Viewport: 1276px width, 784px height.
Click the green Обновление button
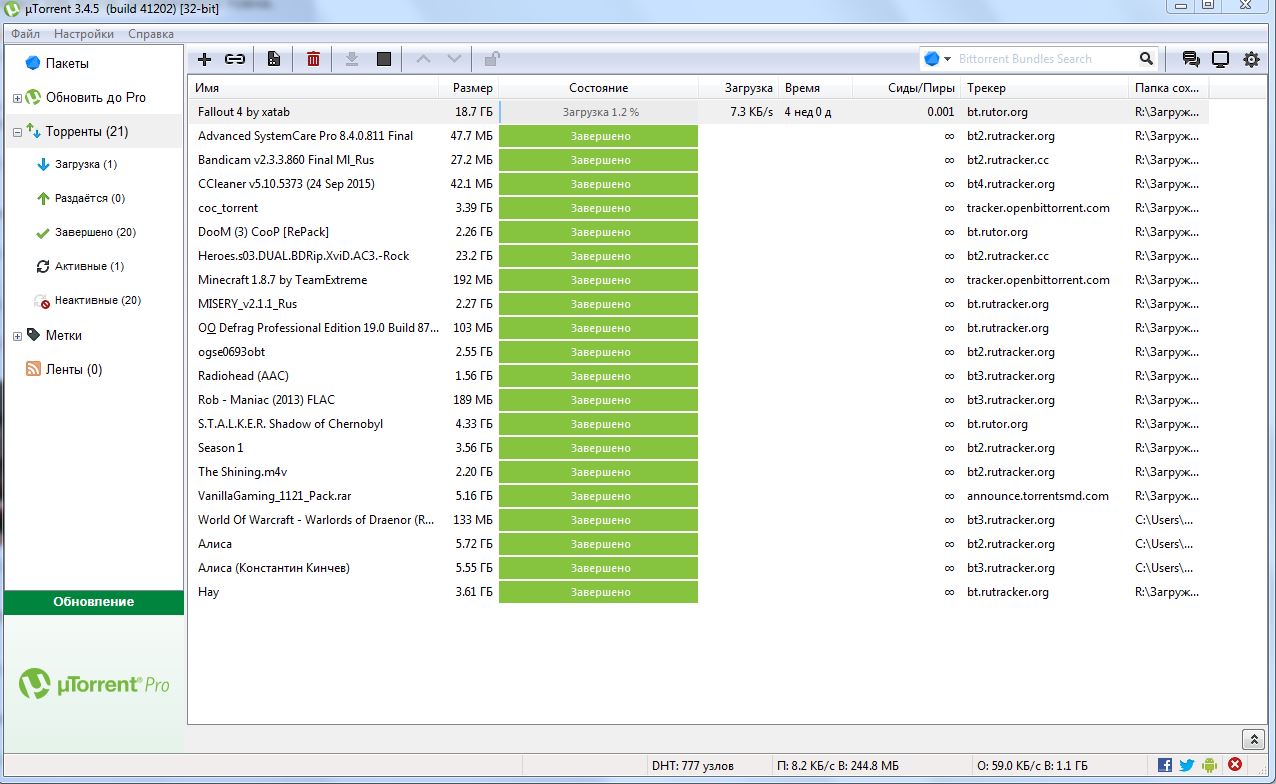[94, 602]
